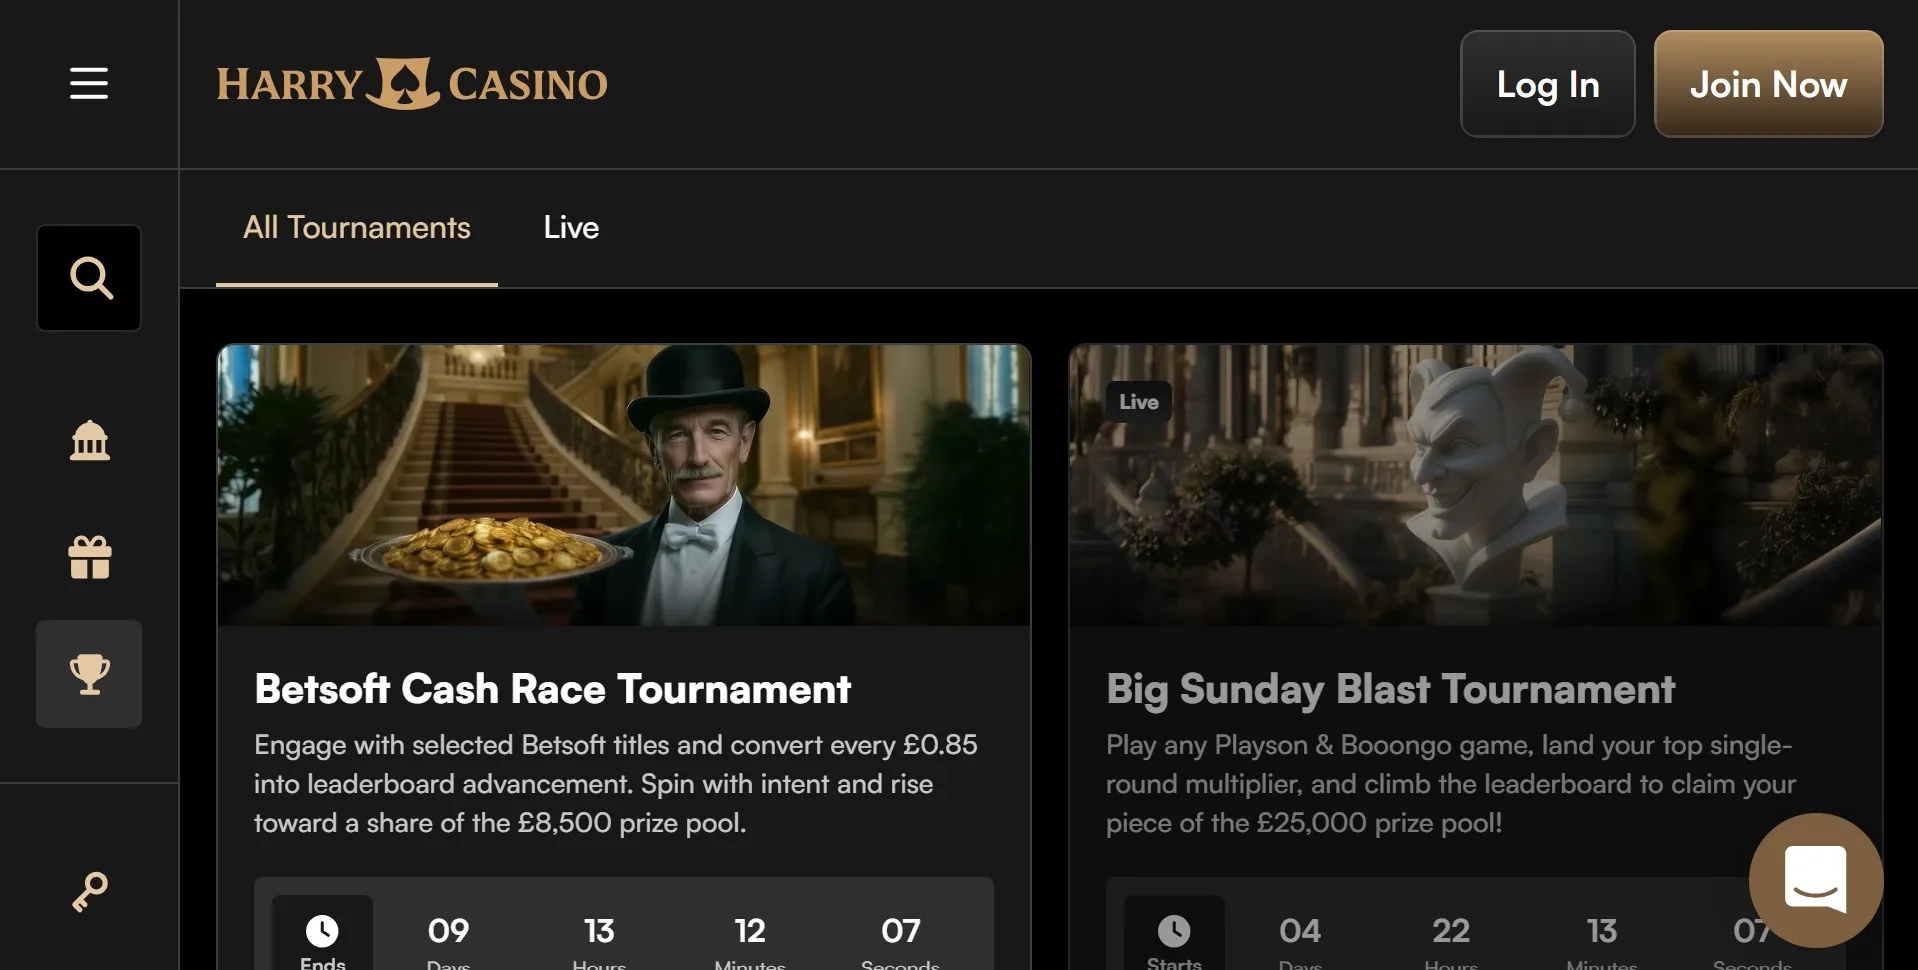Click the Betsoft tournament description text
Viewport: 1918px width, 970px height.
point(615,784)
